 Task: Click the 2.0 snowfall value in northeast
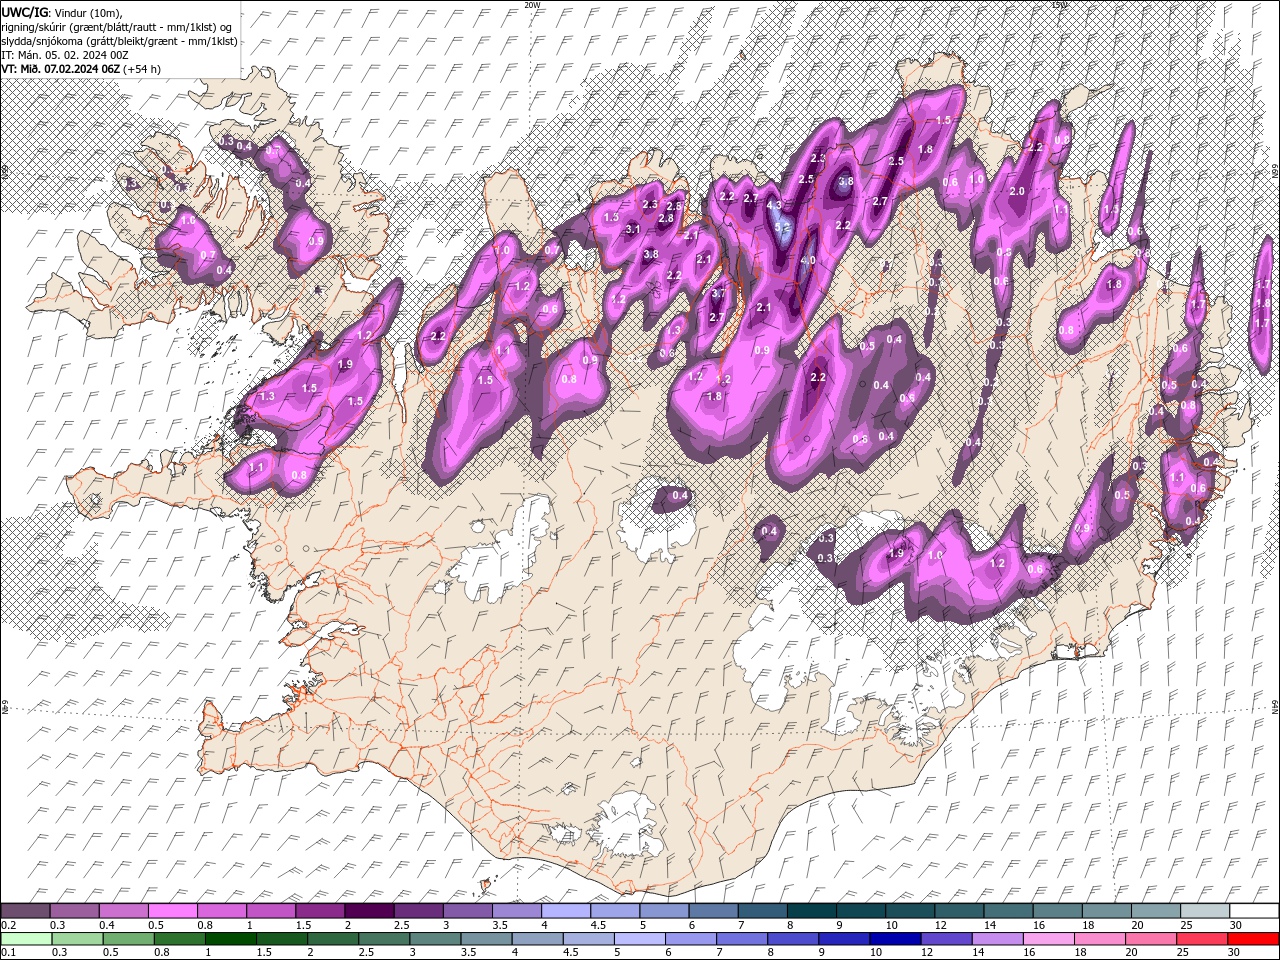coord(1018,191)
